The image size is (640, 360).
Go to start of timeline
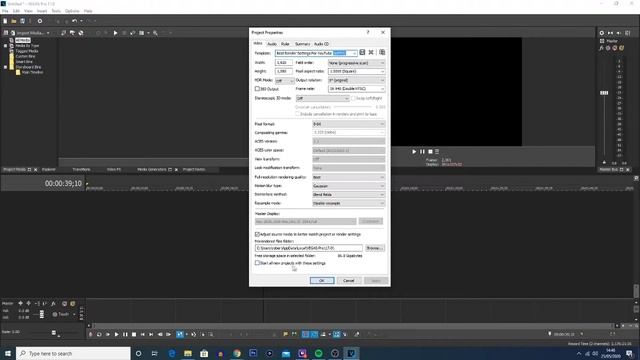[x=142, y=334]
